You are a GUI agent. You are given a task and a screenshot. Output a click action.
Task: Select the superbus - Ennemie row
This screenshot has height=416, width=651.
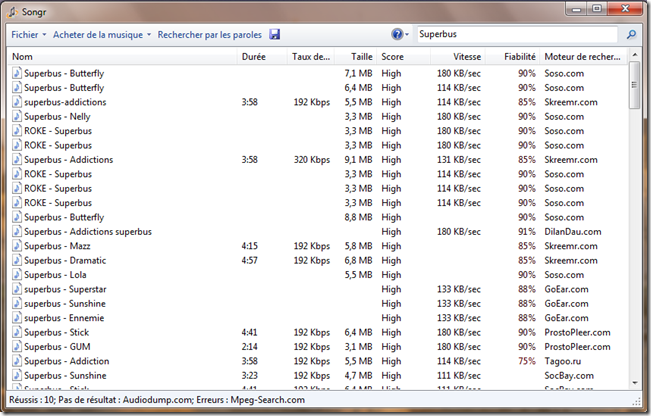[x=318, y=318]
